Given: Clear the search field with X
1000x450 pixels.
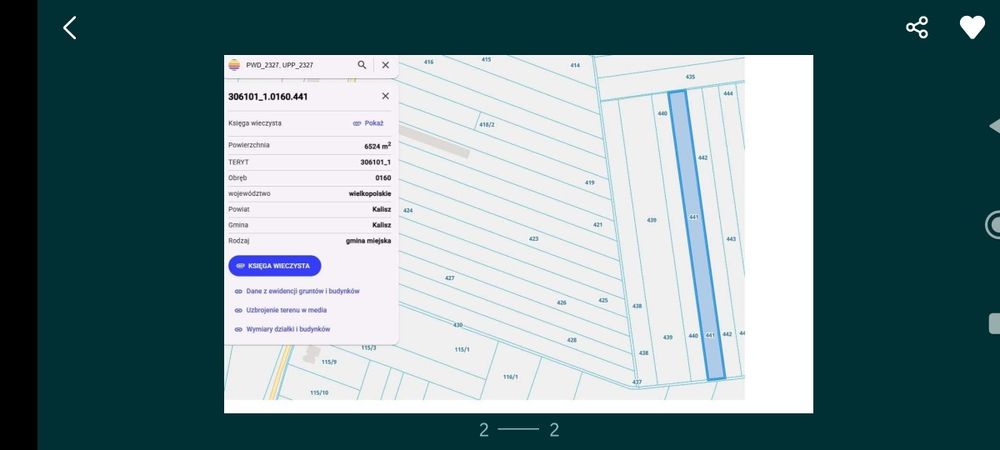Looking at the screenshot, I should click(x=385, y=65).
